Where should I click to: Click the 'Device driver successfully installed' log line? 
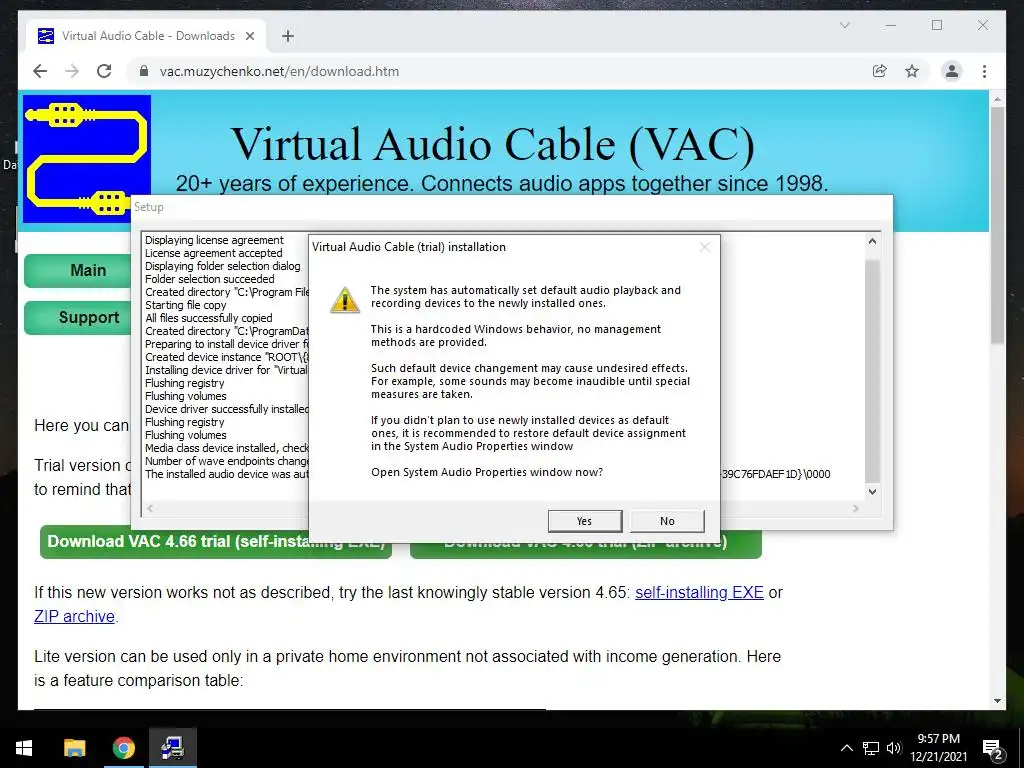pos(226,409)
